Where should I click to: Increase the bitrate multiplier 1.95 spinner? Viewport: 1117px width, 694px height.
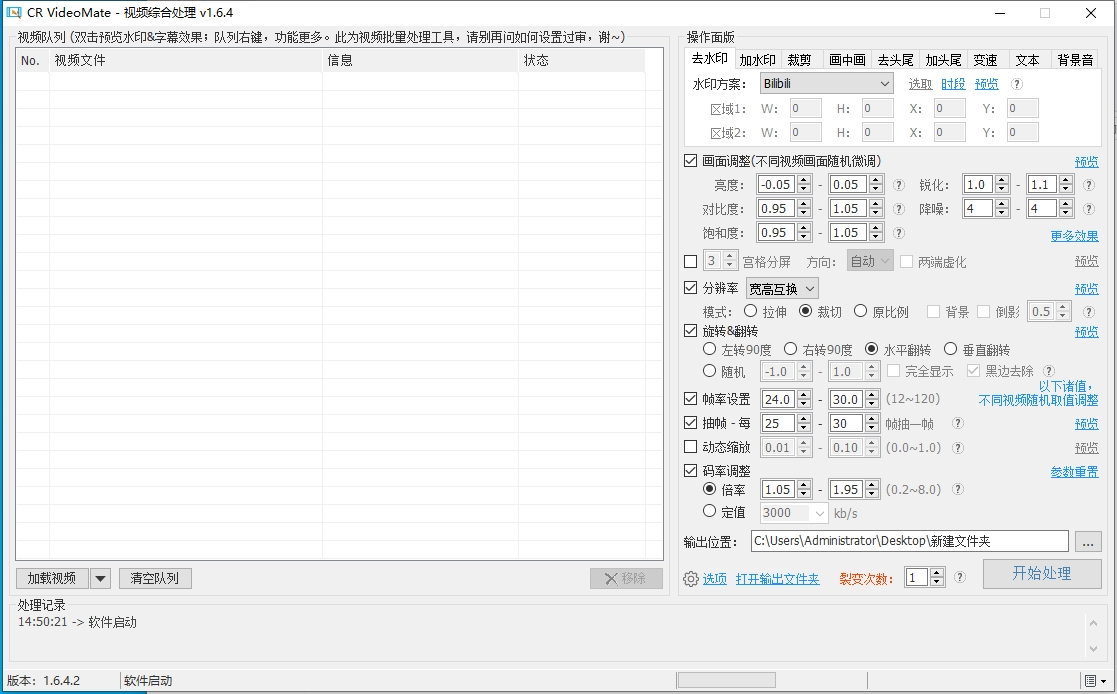click(x=872, y=485)
